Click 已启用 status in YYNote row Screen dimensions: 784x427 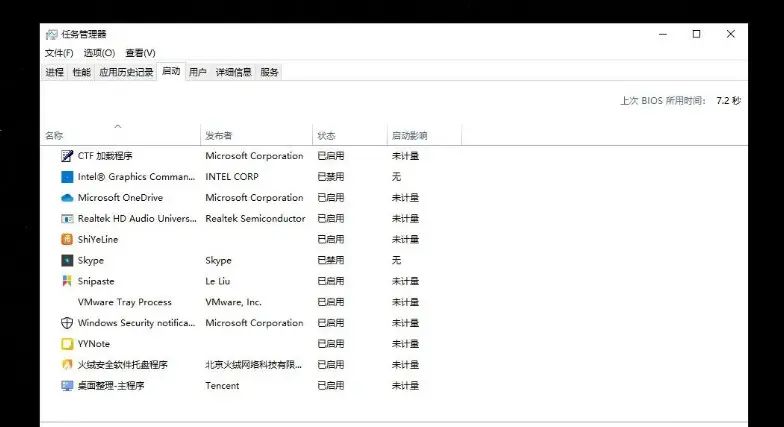coord(330,344)
